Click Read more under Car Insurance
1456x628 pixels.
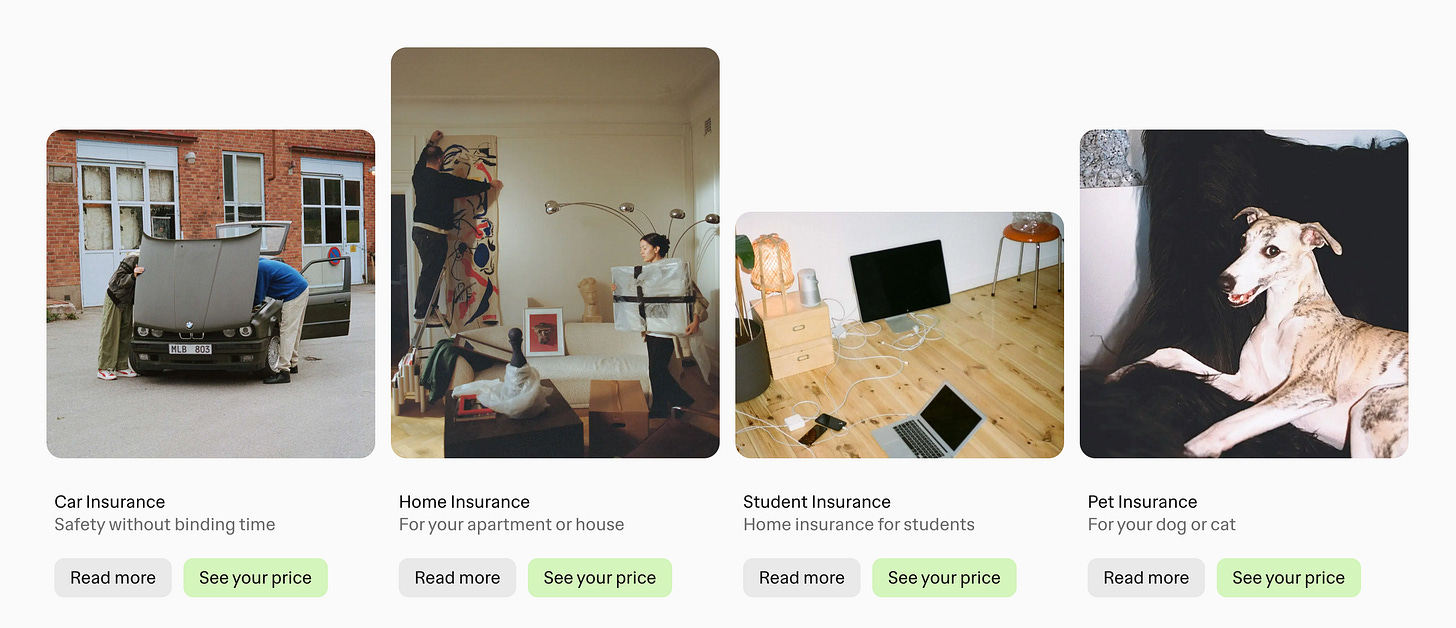(113, 578)
